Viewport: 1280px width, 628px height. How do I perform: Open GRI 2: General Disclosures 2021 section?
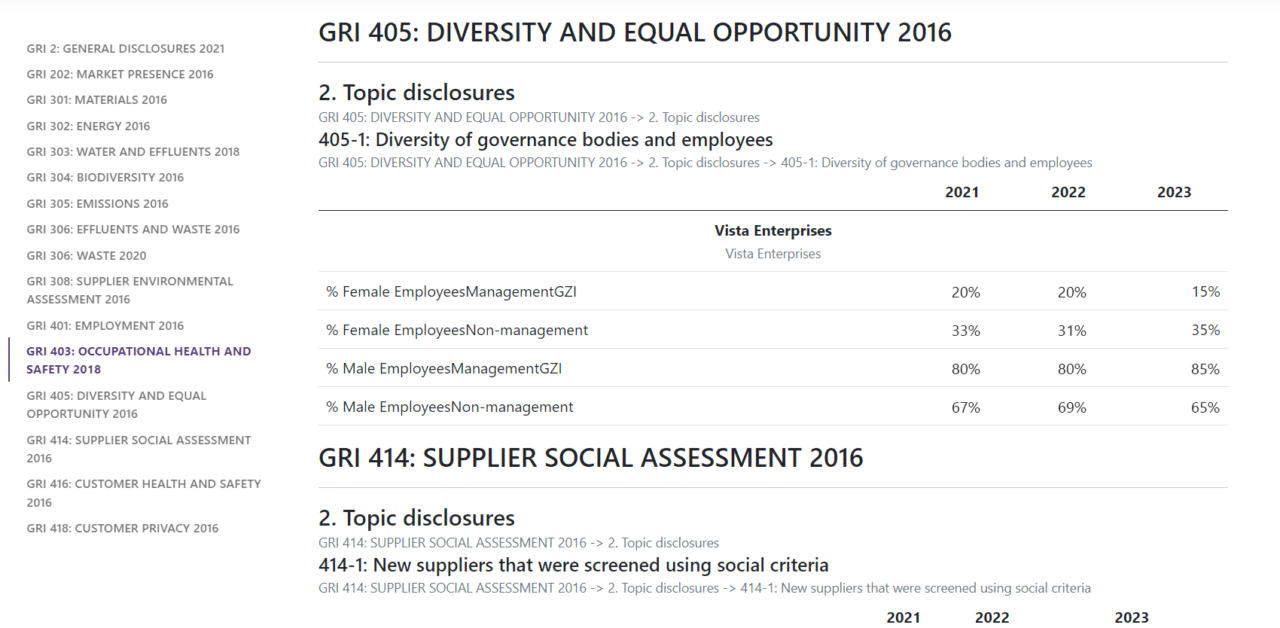click(125, 48)
